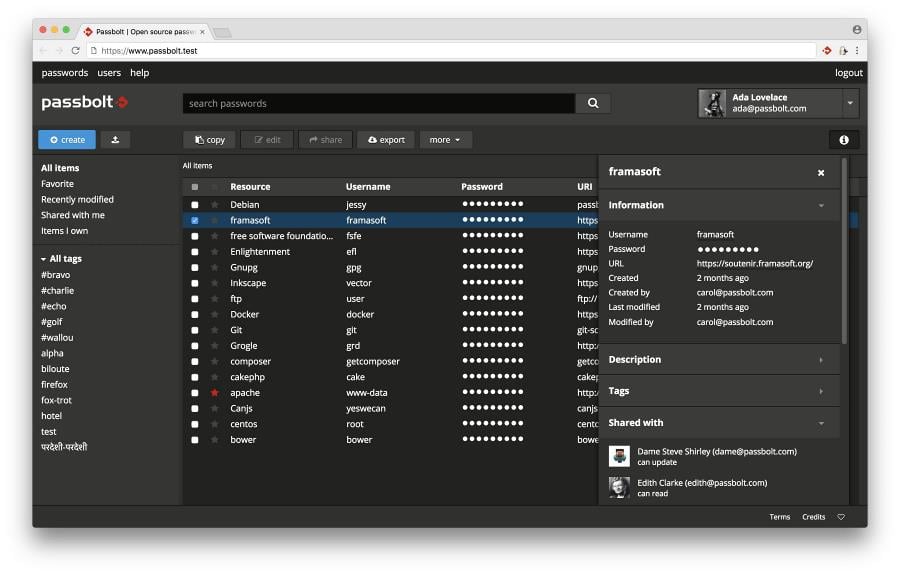Image resolution: width=900 pixels, height=574 pixels.
Task: Open the Credits link
Action: 813,517
